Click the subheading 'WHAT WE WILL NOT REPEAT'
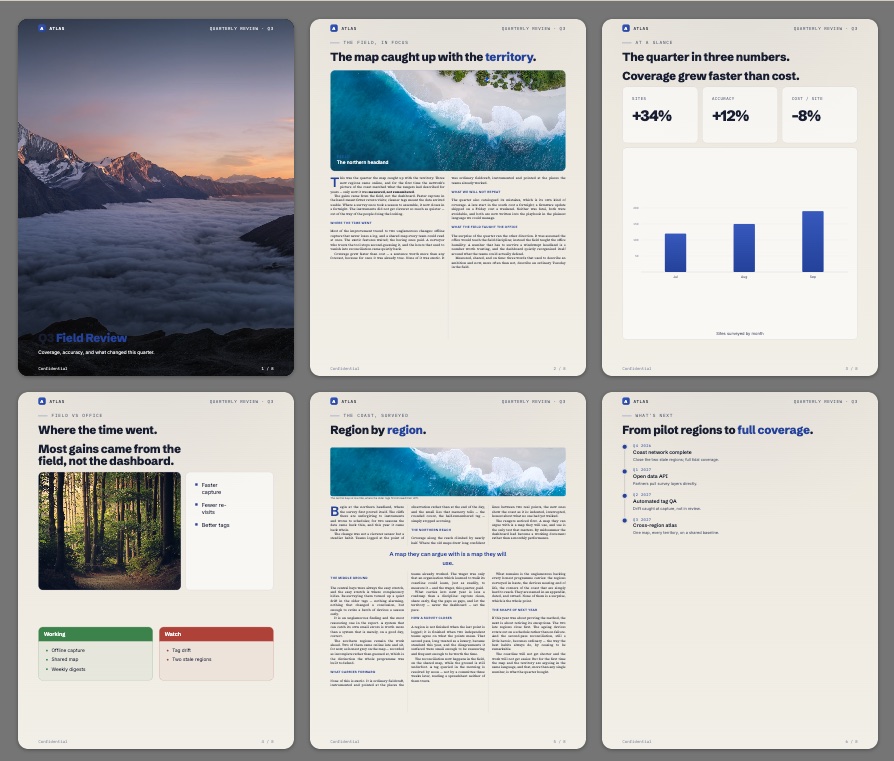The image size is (894, 761). (476, 192)
